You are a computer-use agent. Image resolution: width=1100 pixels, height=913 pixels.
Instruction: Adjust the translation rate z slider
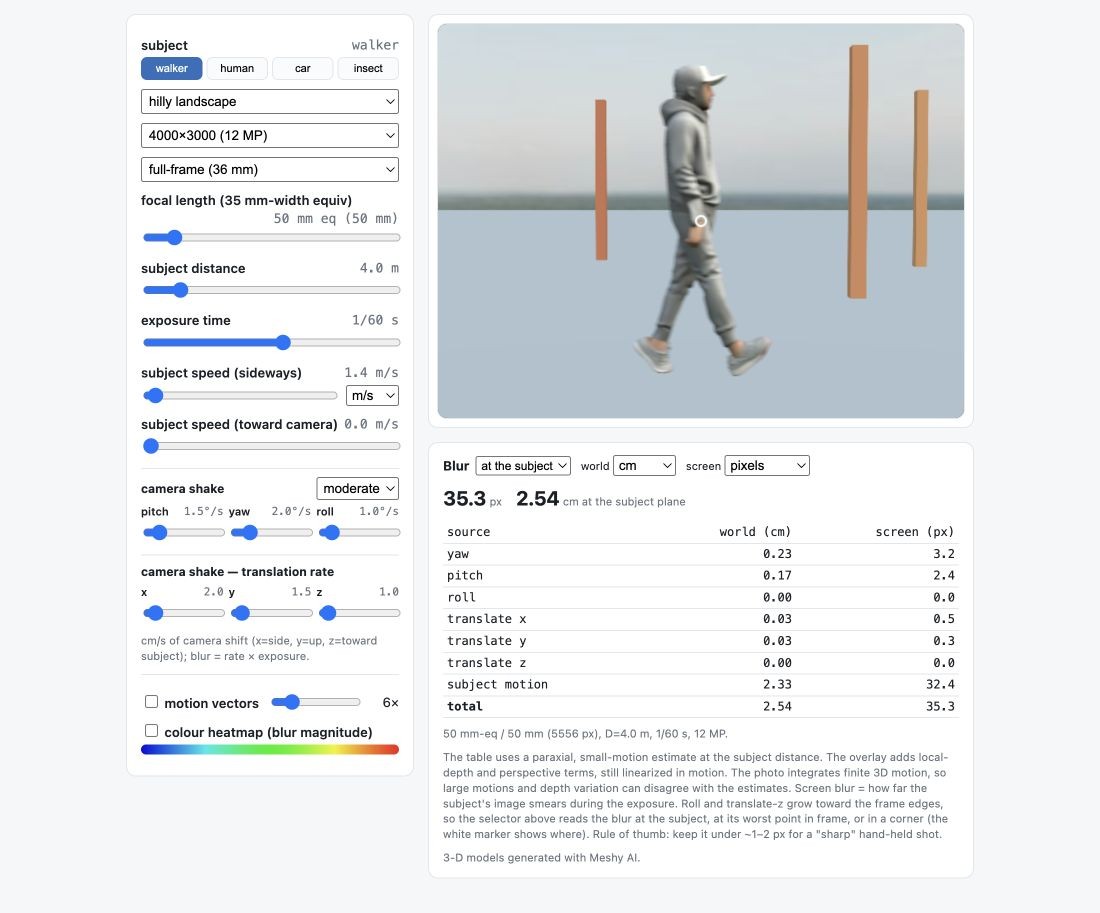[x=359, y=613]
